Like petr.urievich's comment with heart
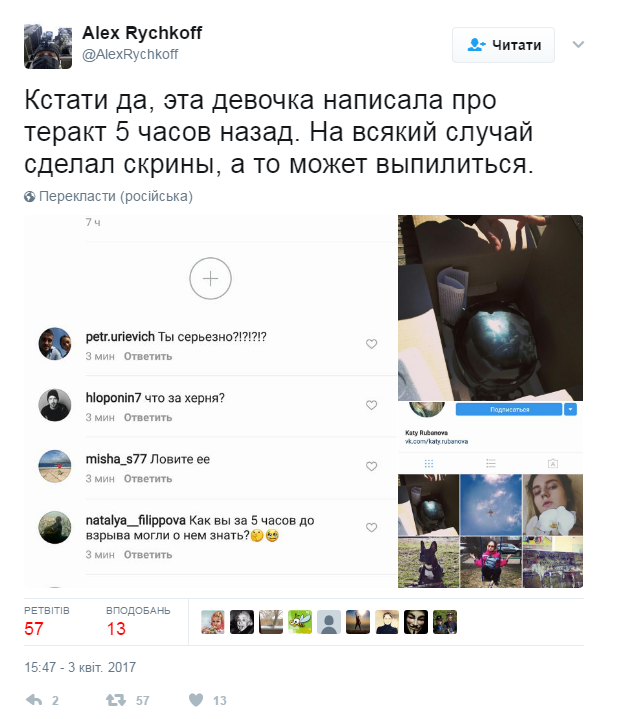This screenshot has width=621, height=719. 371,343
